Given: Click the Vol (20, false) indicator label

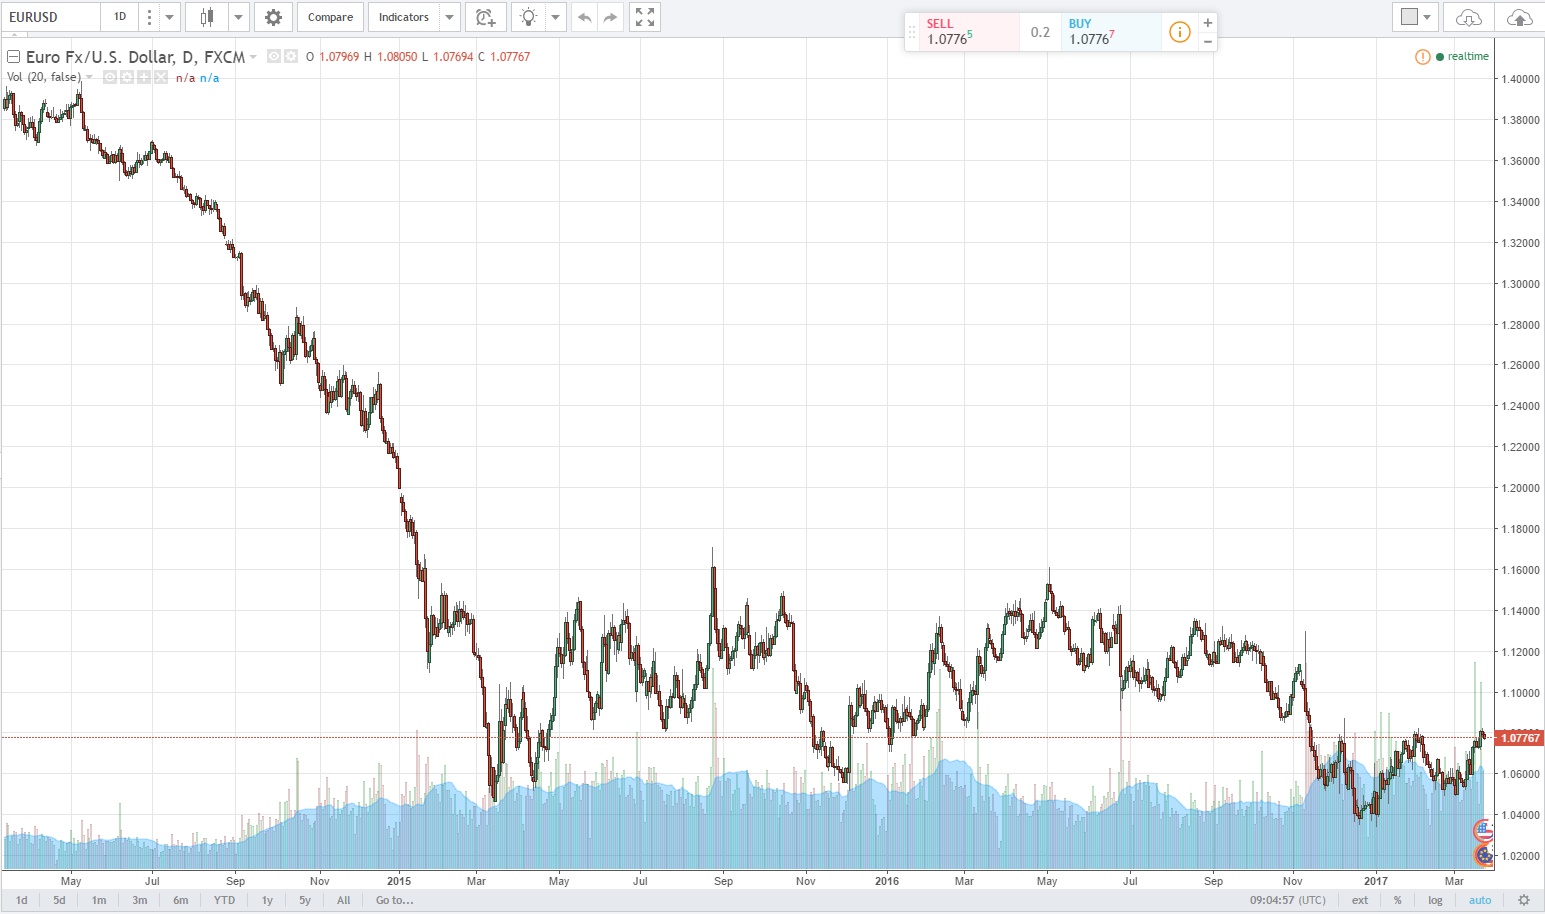Looking at the screenshot, I should [44, 78].
